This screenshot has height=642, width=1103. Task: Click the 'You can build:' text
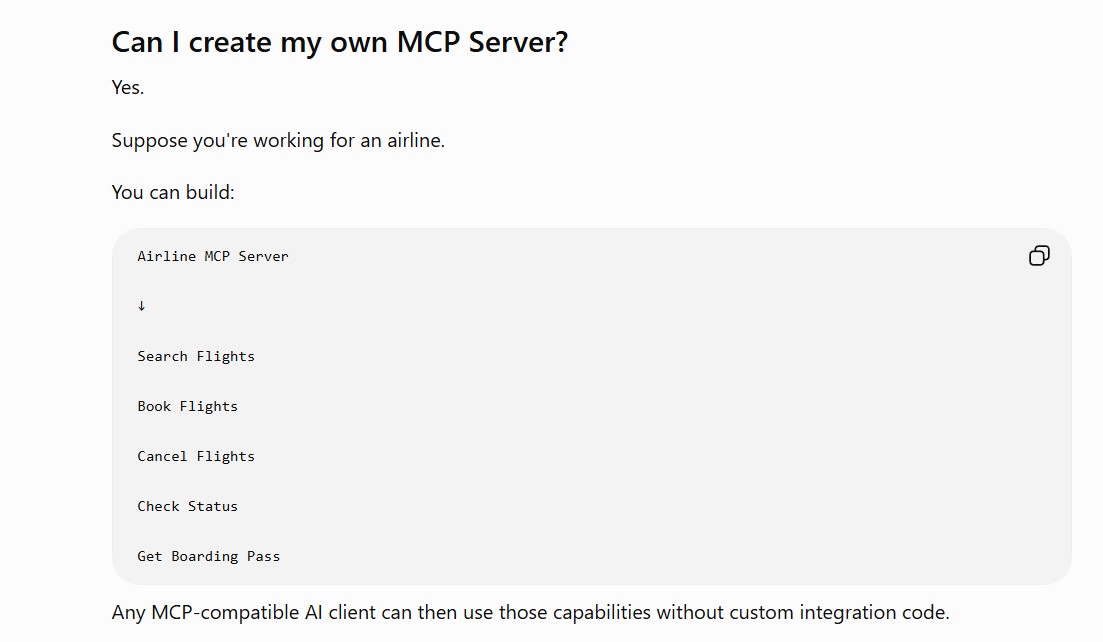pos(173,193)
